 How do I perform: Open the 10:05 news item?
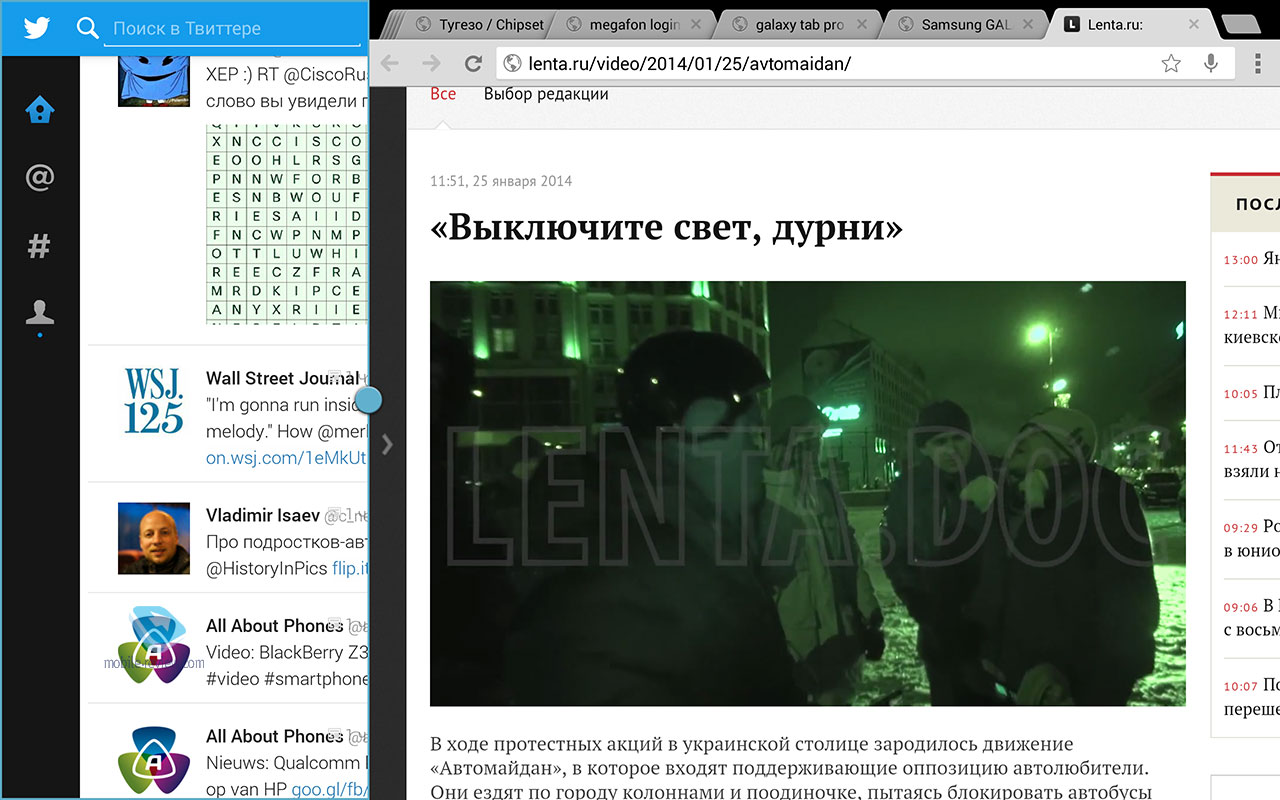tap(1251, 393)
